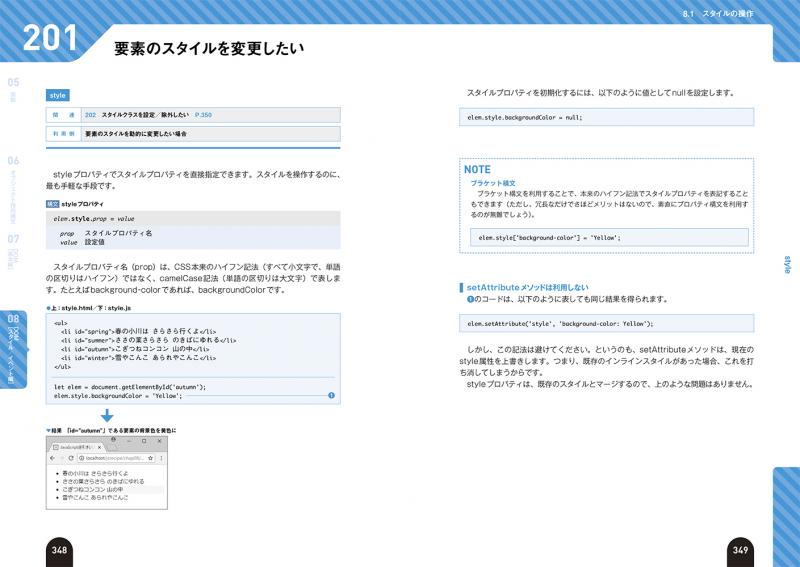
Task: Close the browser tab with its x
Action: pos(99,447)
